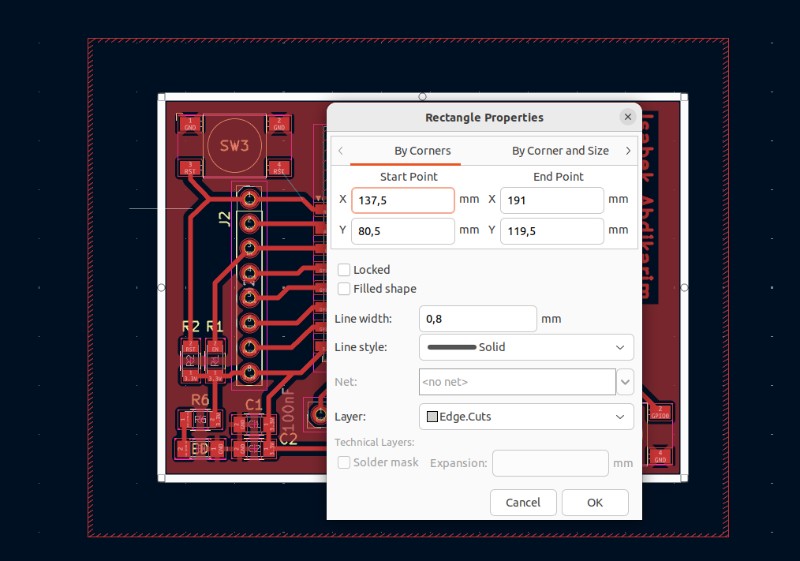The height and width of the screenshot is (561, 800).
Task: Click the bottom pad of J2 connector
Action: pyautogui.click(x=249, y=373)
